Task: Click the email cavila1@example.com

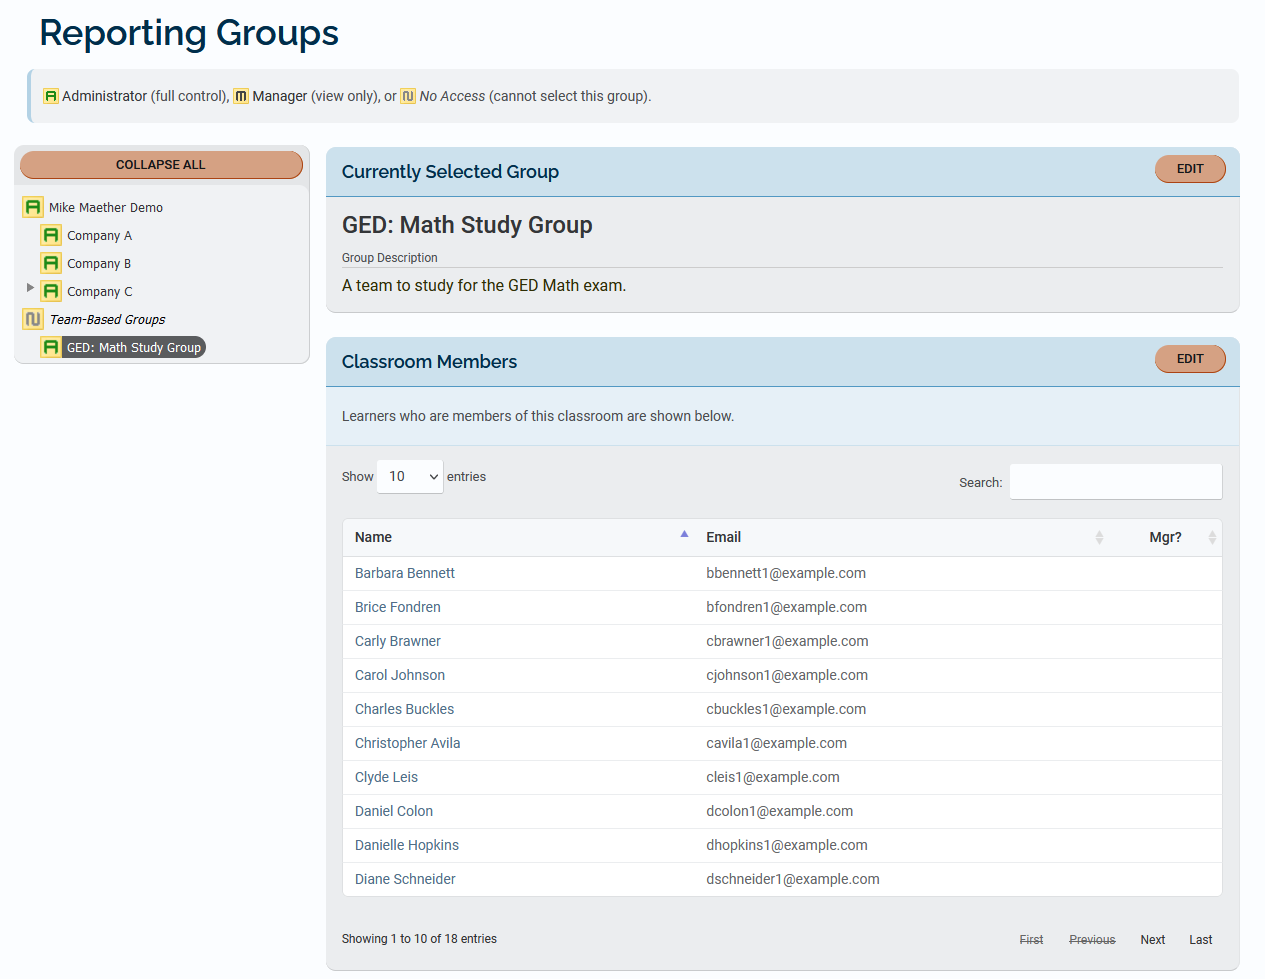Action: click(x=777, y=743)
